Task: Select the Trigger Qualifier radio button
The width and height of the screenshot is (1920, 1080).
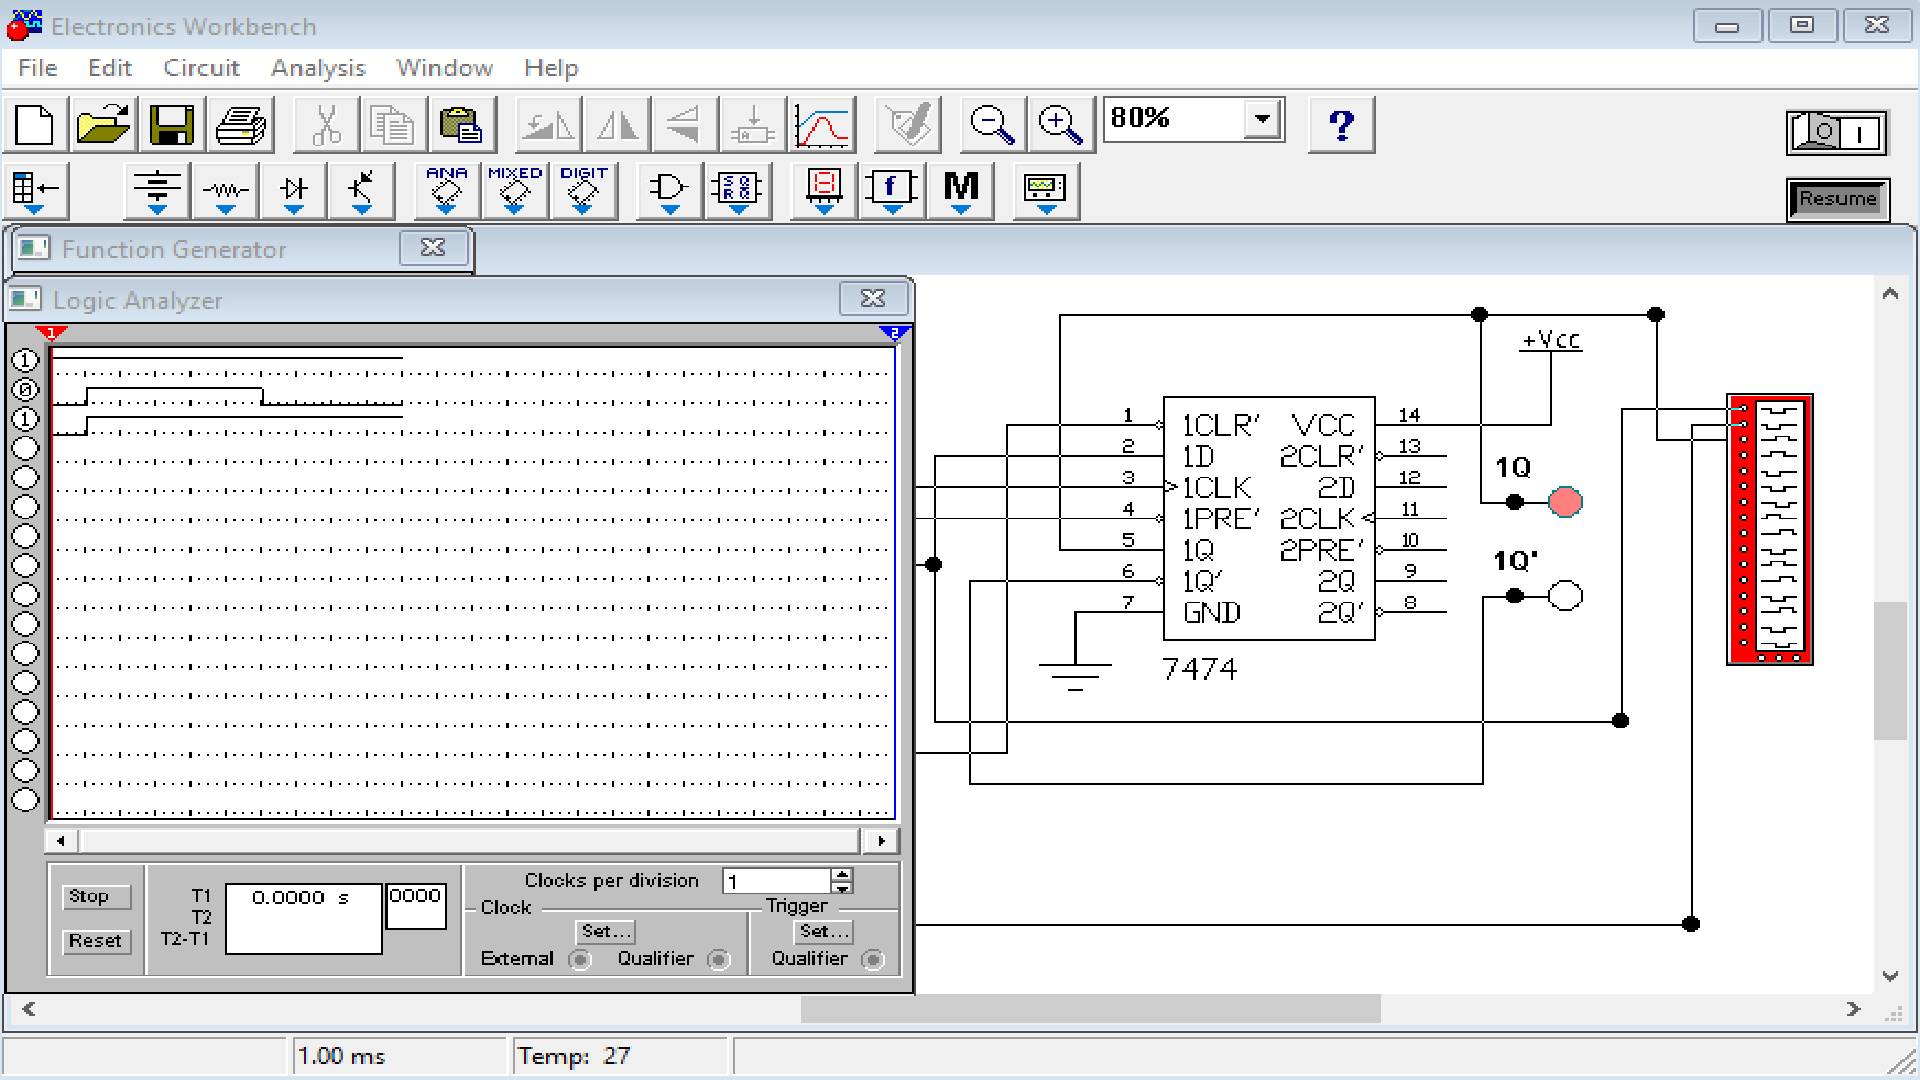Action: (x=873, y=960)
